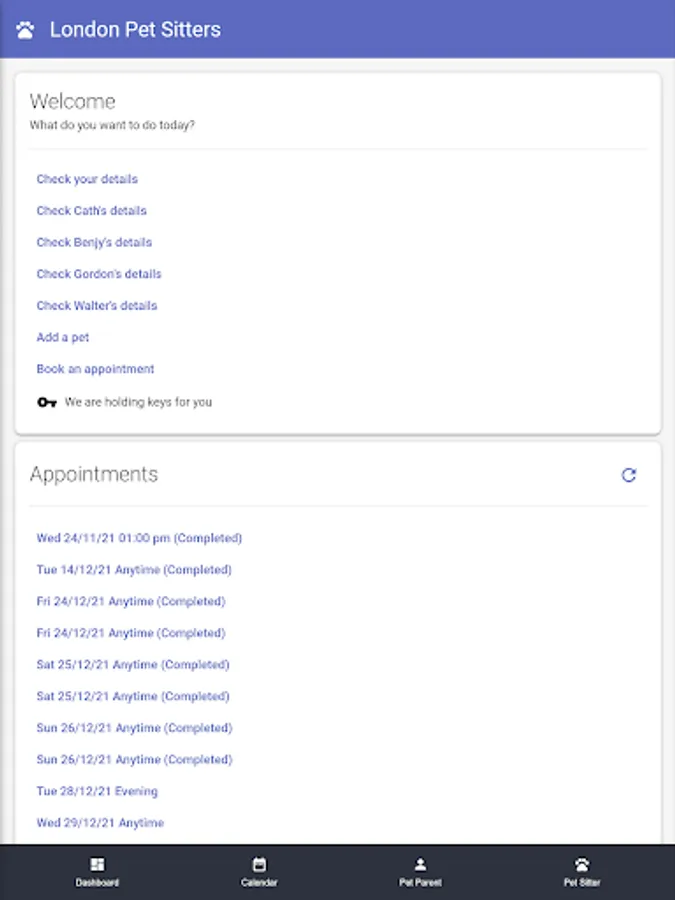This screenshot has width=675, height=900.
Task: Click We are holding keys for you text
Action: (138, 402)
